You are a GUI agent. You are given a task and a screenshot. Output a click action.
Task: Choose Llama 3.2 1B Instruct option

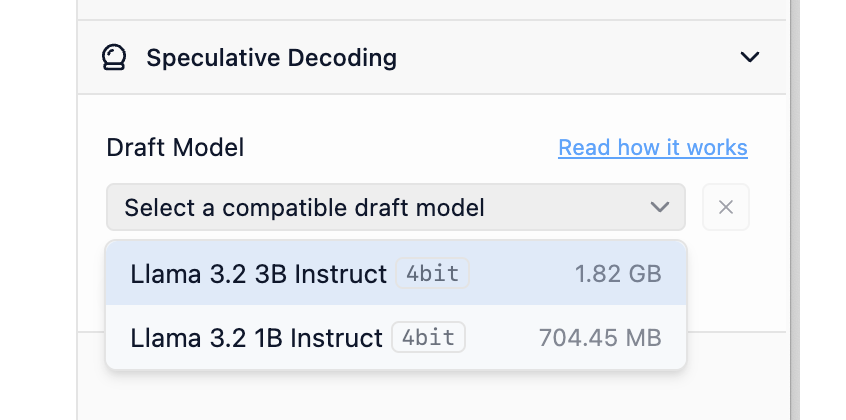click(256, 337)
